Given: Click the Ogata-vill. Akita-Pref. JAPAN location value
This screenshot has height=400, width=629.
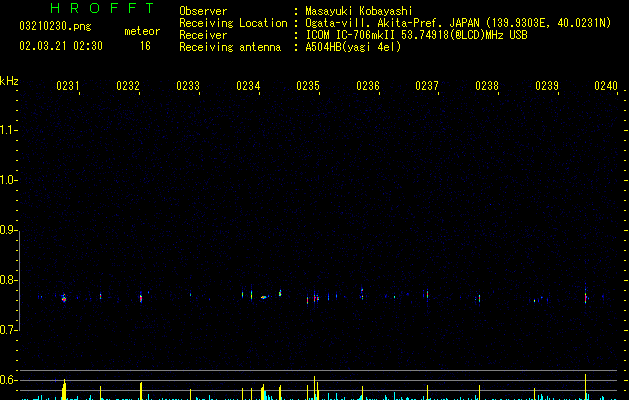Looking at the screenshot, I should pyautogui.click(x=458, y=23).
